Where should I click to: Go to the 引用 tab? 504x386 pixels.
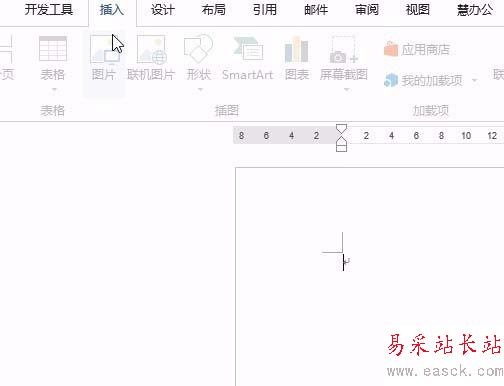click(265, 10)
